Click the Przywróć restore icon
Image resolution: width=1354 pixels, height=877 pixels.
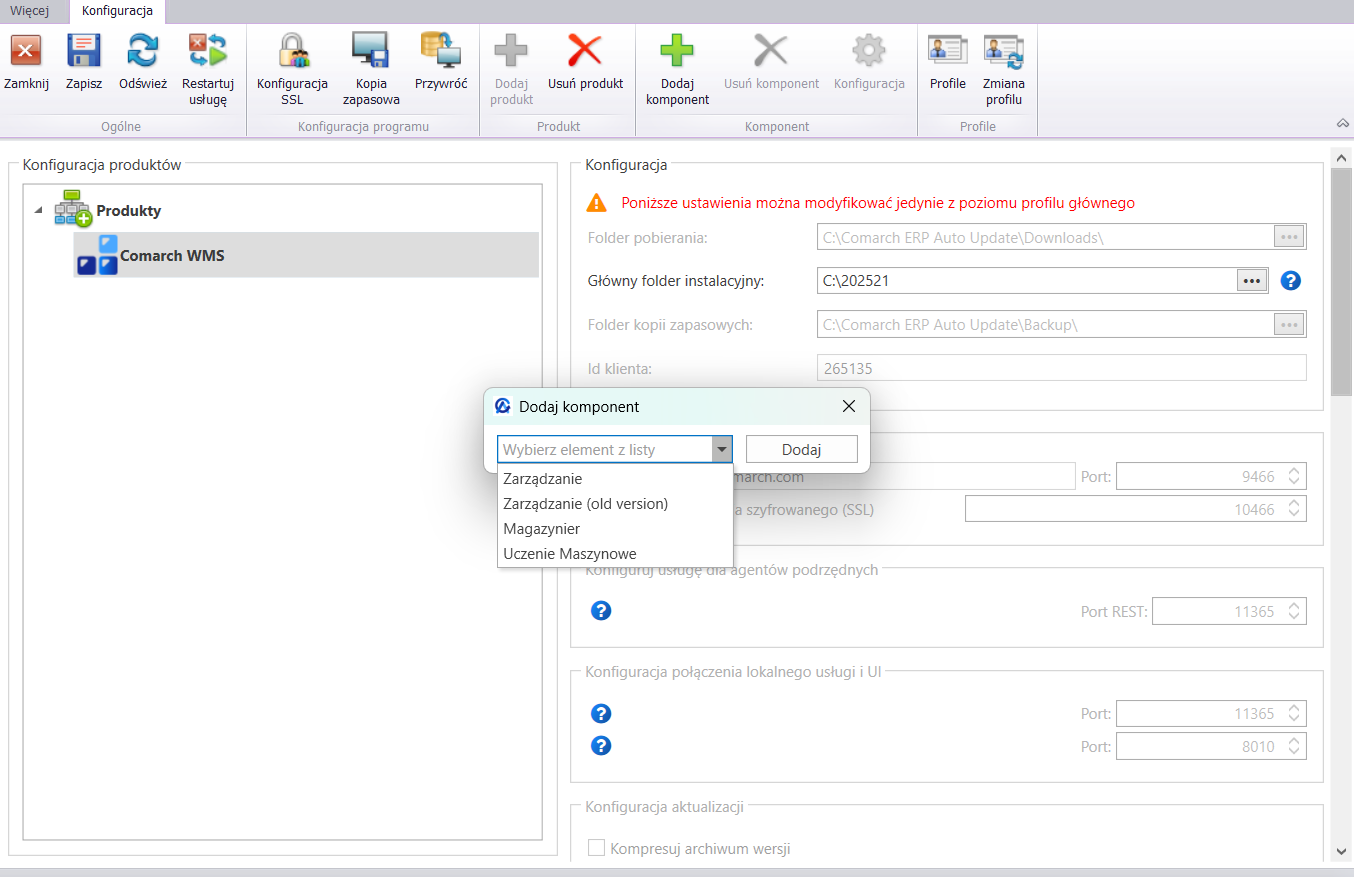point(440,50)
